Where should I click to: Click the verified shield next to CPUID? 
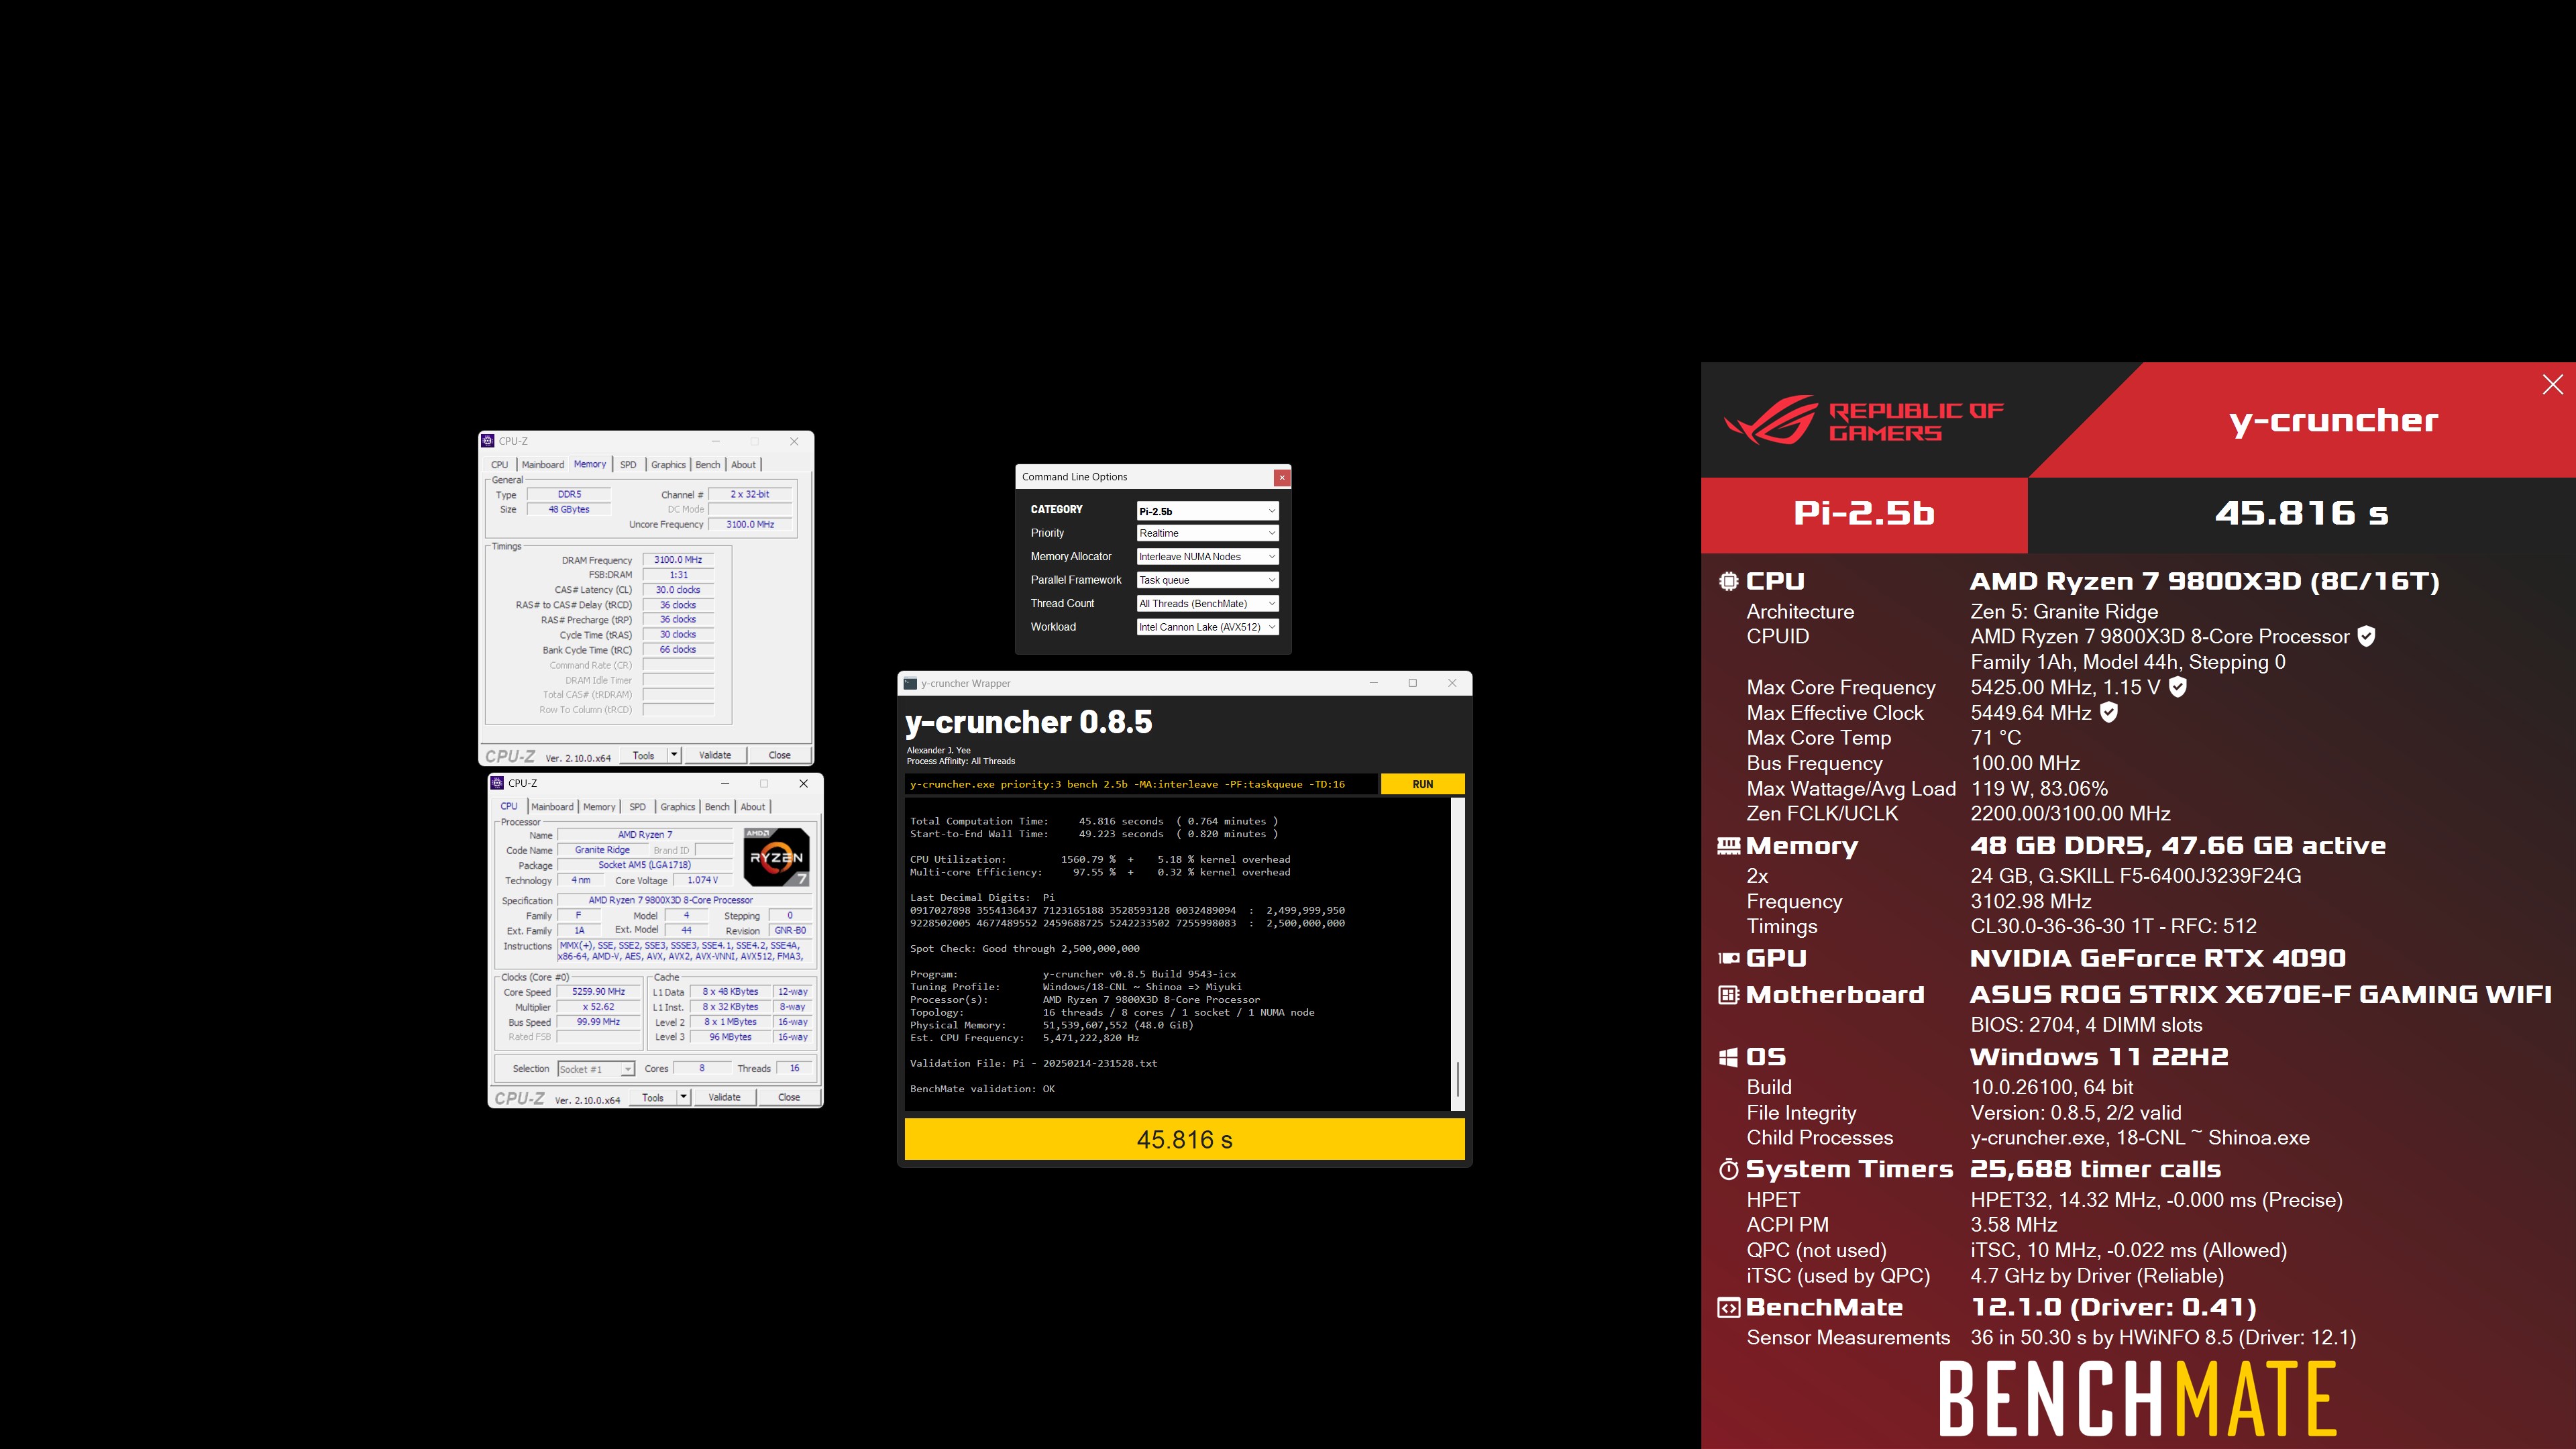pyautogui.click(x=2366, y=636)
